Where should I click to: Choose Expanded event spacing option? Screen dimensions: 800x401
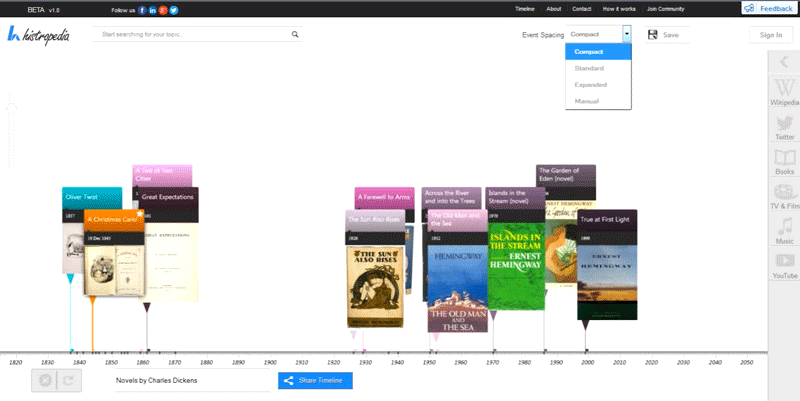point(590,84)
